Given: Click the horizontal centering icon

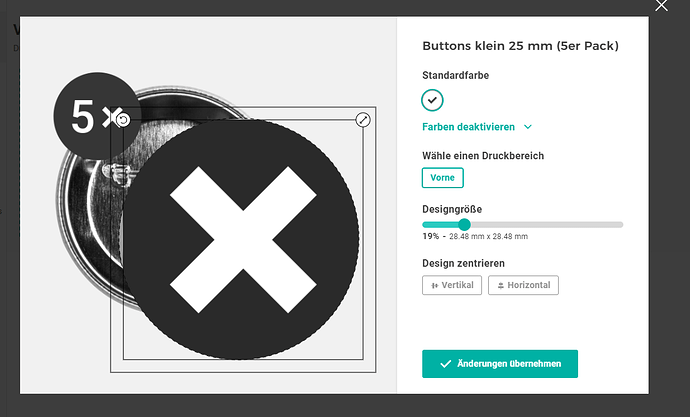Looking at the screenshot, I should [500, 286].
